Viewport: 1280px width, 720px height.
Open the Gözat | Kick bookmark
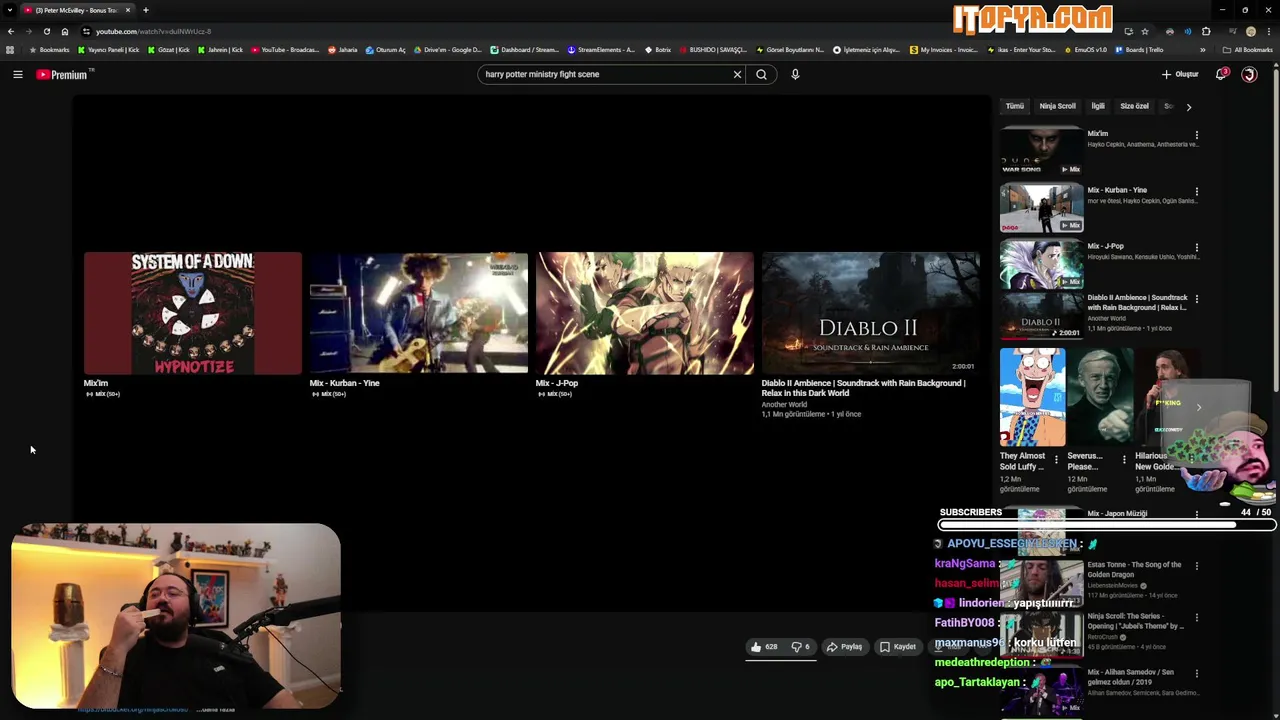(x=169, y=50)
